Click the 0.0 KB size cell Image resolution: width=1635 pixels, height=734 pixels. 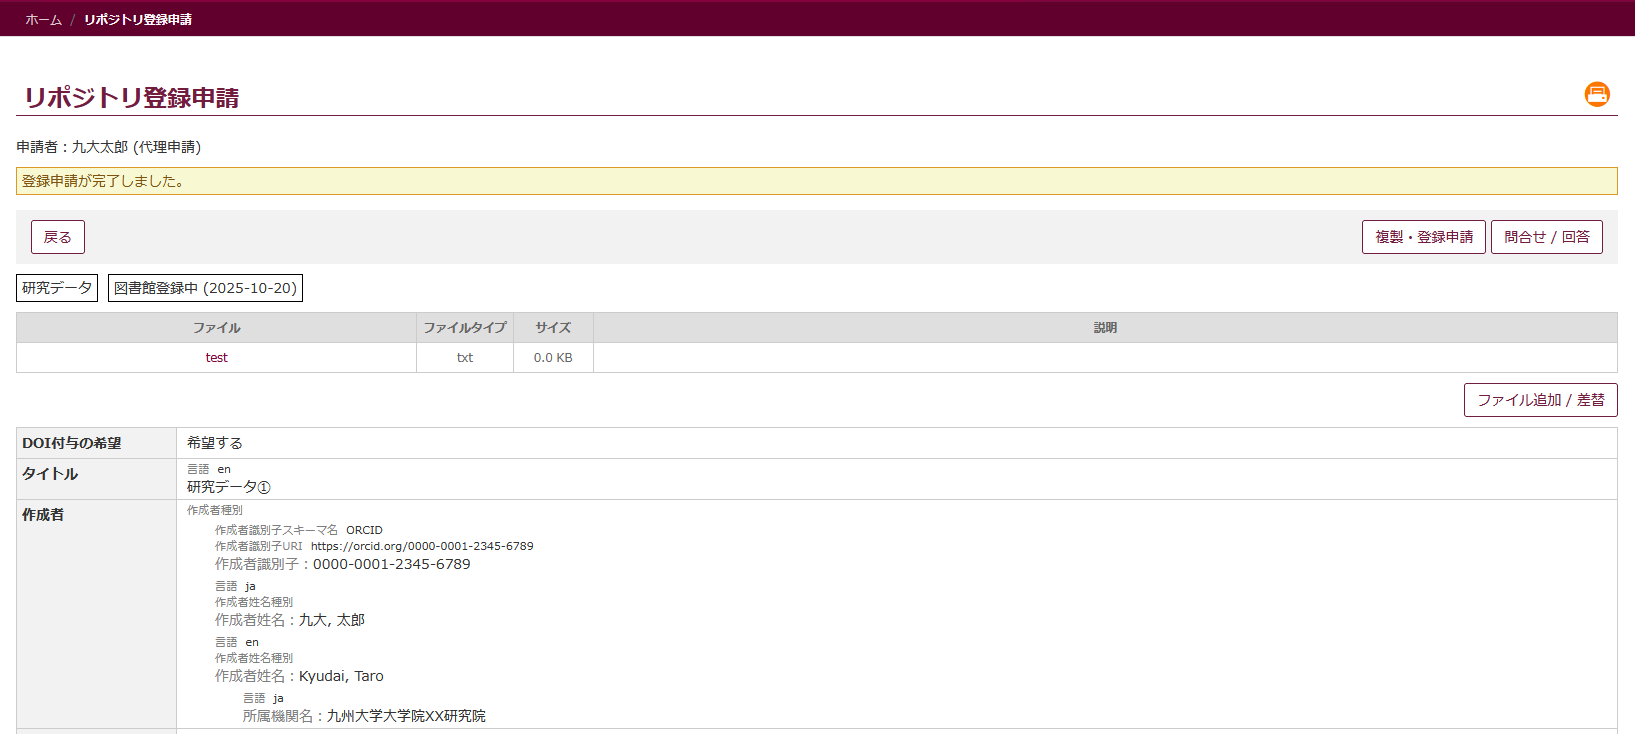(553, 358)
